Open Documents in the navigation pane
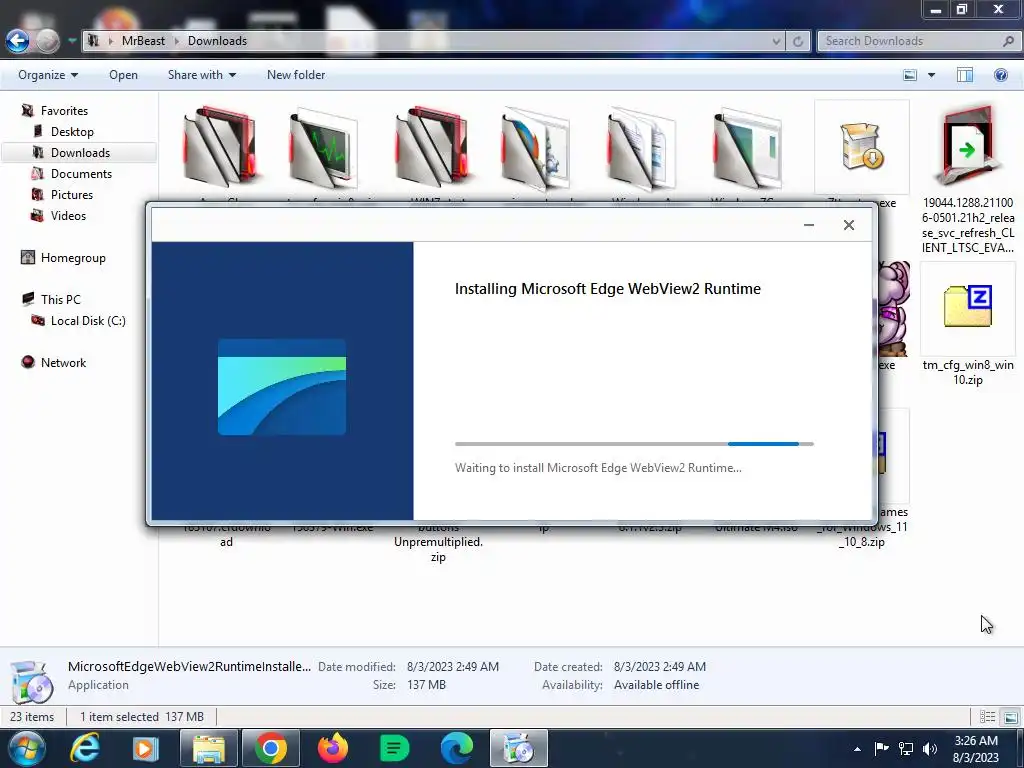Viewport: 1024px width, 768px height. point(81,174)
